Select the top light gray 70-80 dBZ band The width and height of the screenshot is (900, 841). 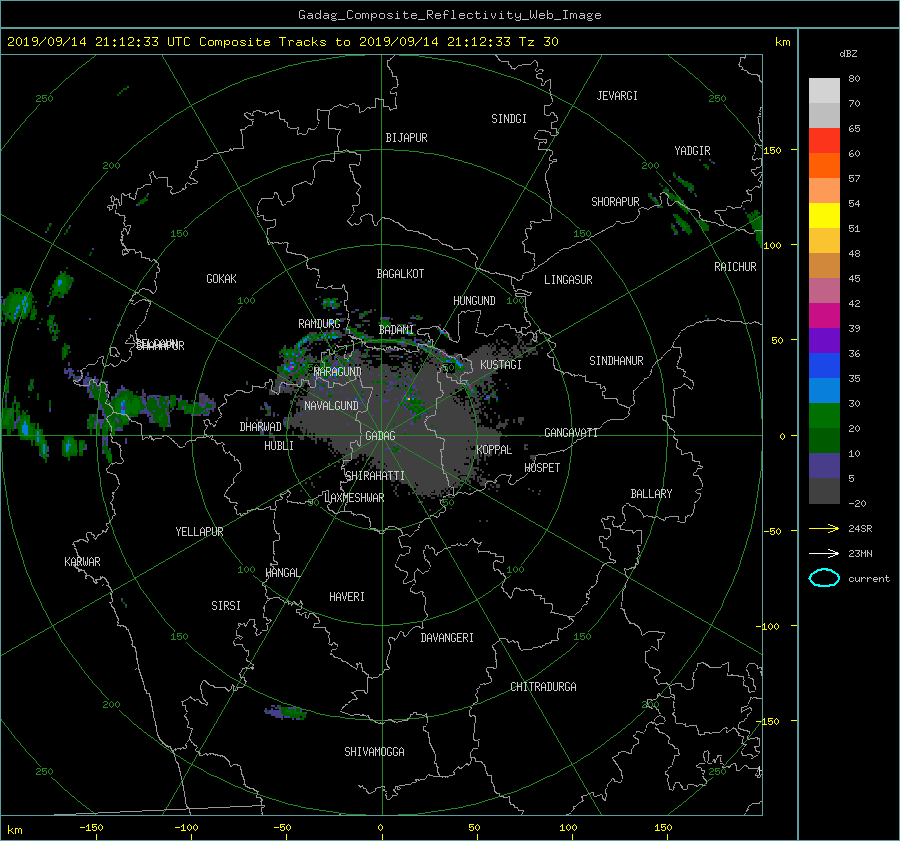(824, 90)
